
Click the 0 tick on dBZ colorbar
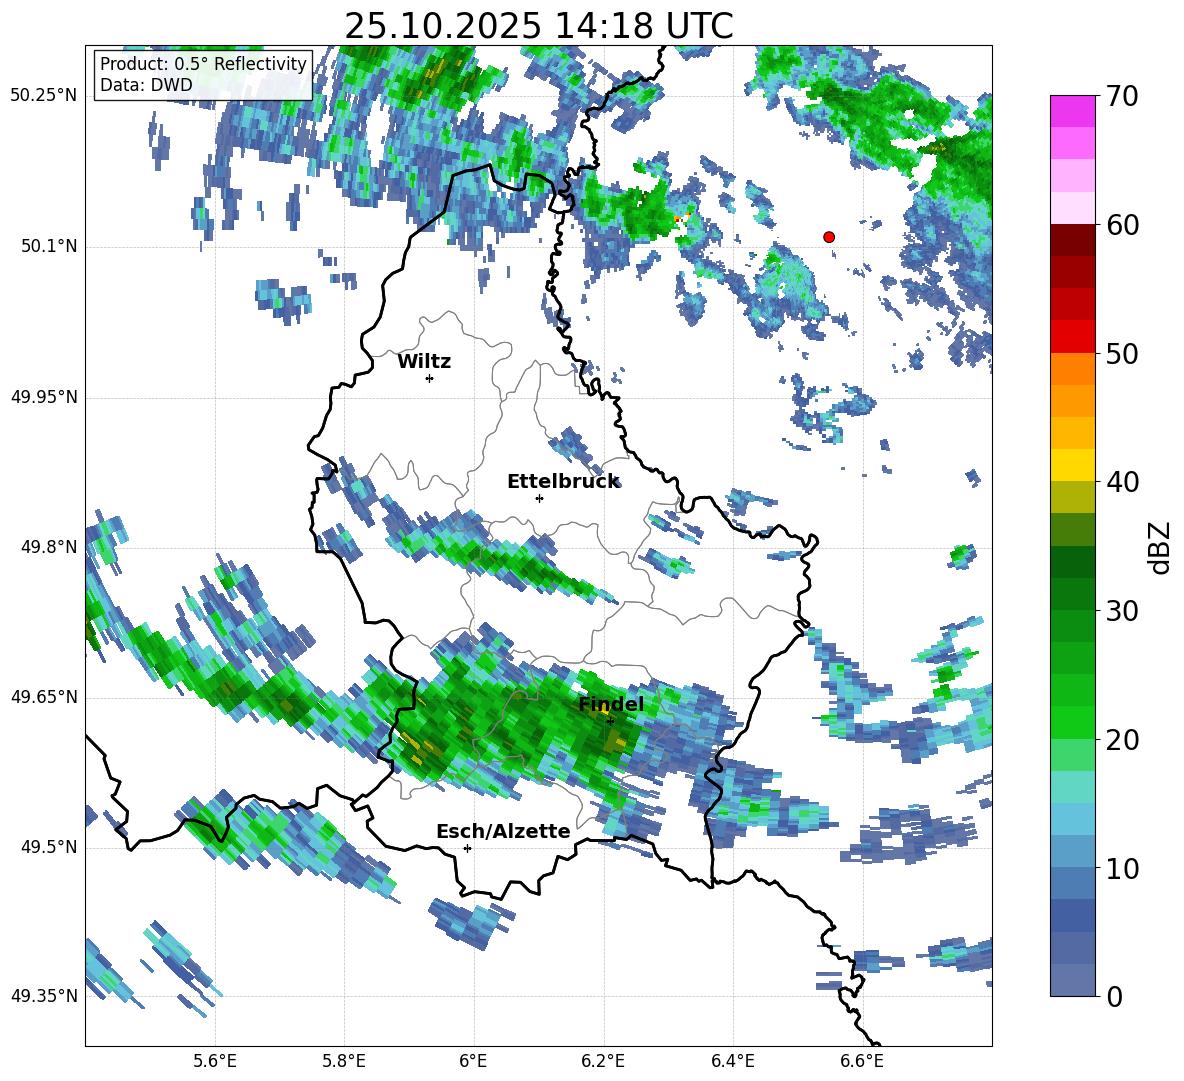(x=1114, y=996)
